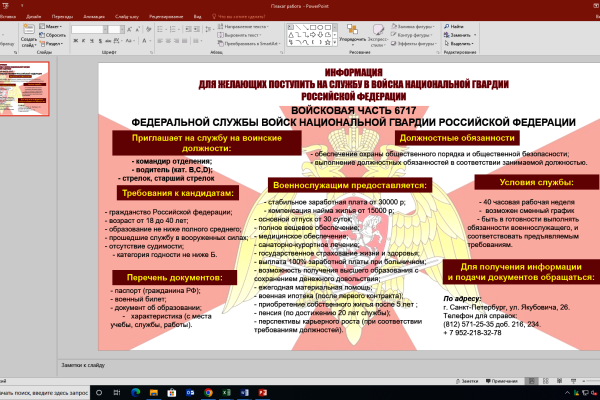Click Заметки in the status bar

(x=467, y=381)
